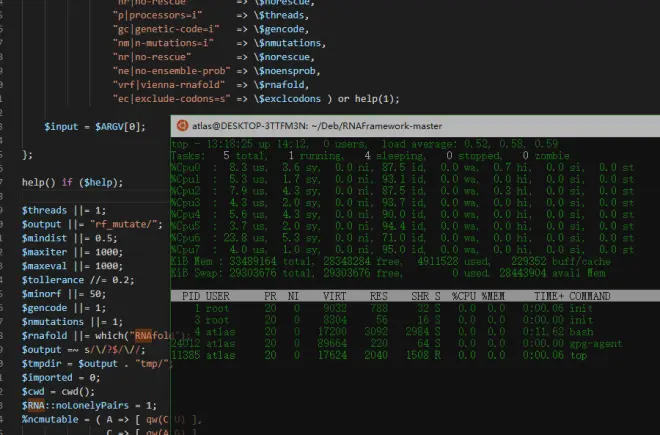
Task: Click the "p|processors=i" option string
Action: (157, 15)
